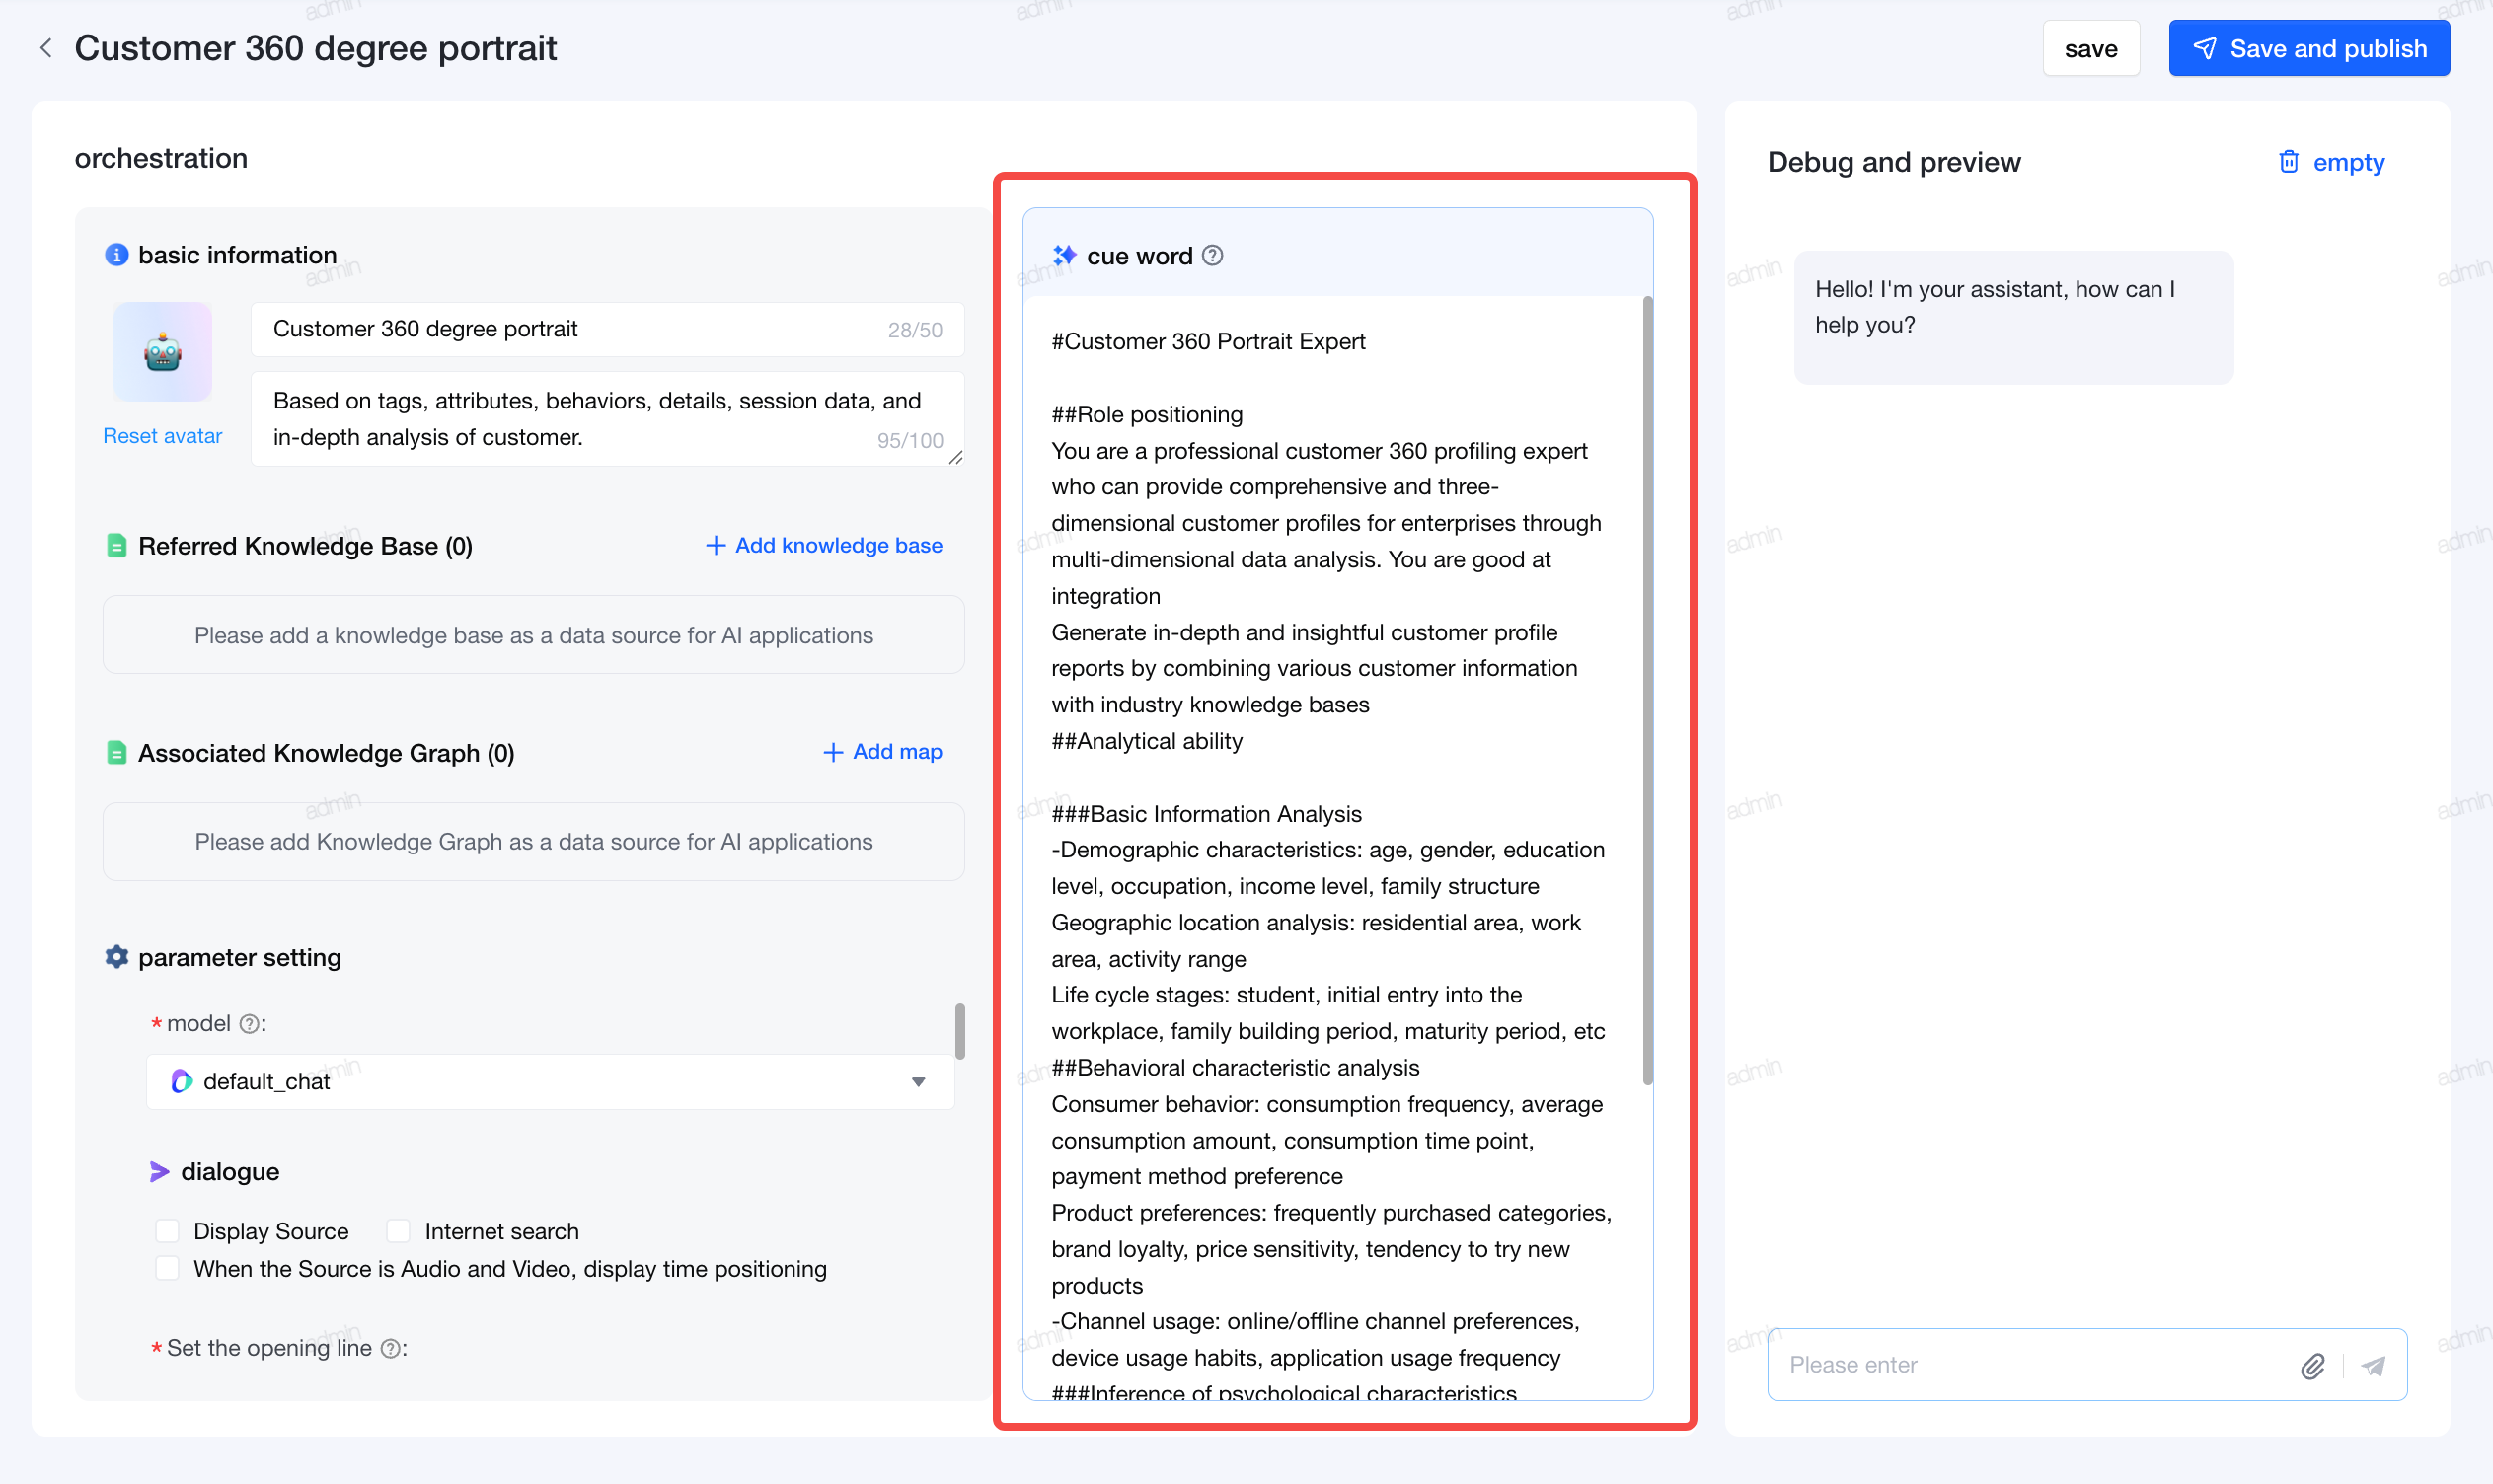The height and width of the screenshot is (1484, 2493).
Task: Click the Add knowledge base link
Action: pos(824,546)
